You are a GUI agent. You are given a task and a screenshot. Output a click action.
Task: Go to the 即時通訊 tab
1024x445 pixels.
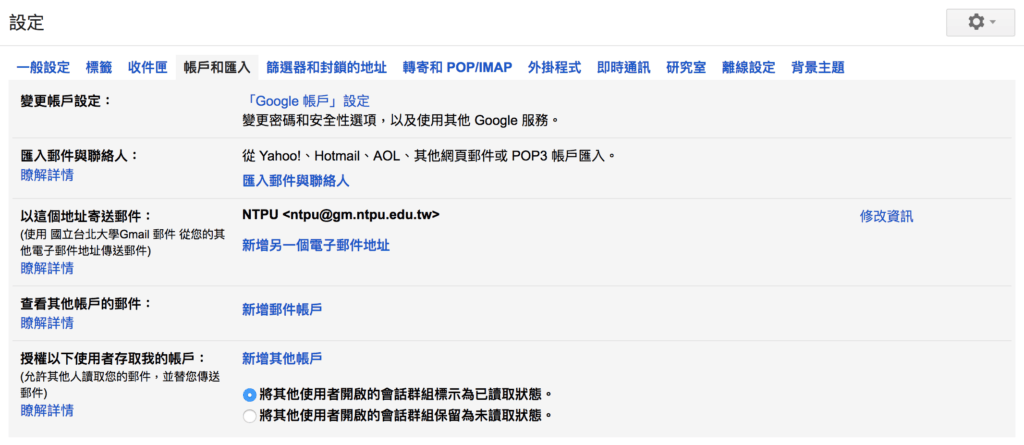coord(623,68)
